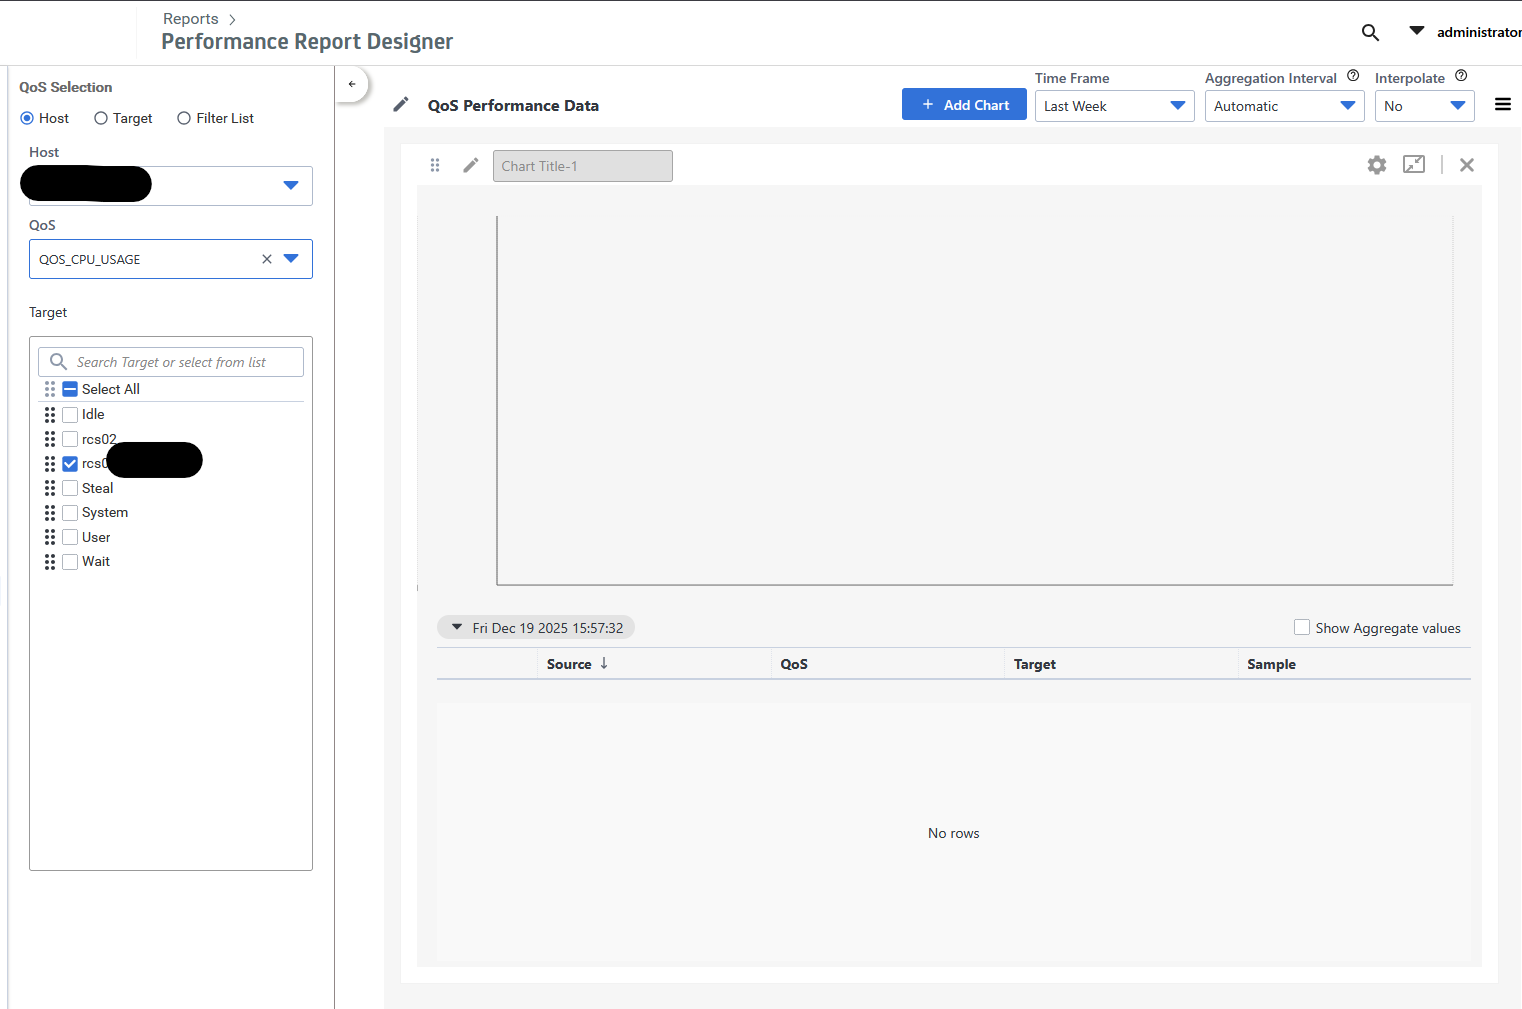
Task: Collapse the QoS Selection side panel arrow
Action: (x=352, y=85)
